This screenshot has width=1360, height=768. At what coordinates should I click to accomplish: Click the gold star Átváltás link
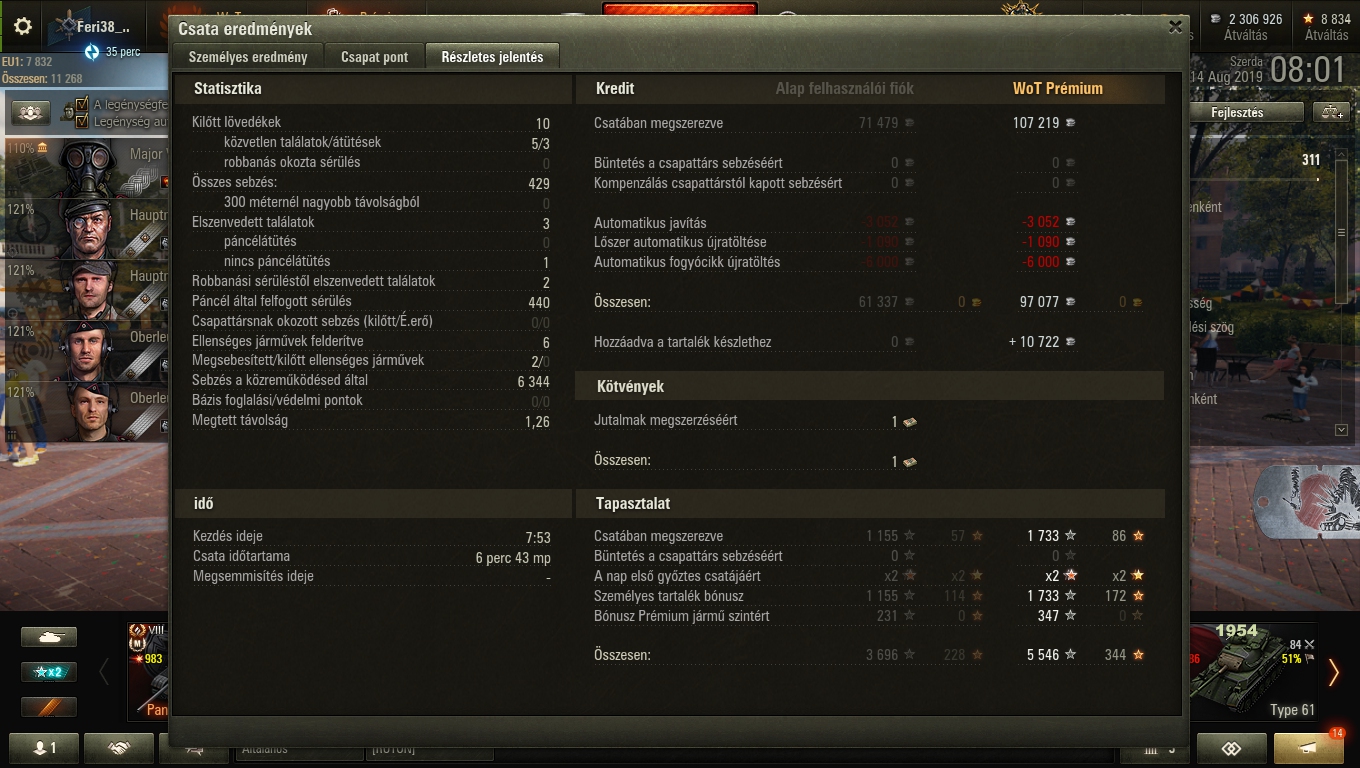[1326, 35]
